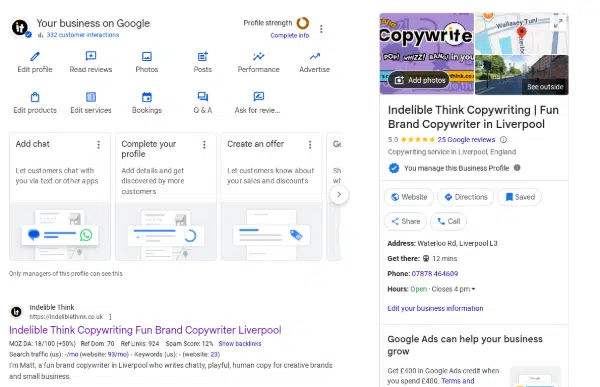Click Show backlinks link

coord(240,344)
